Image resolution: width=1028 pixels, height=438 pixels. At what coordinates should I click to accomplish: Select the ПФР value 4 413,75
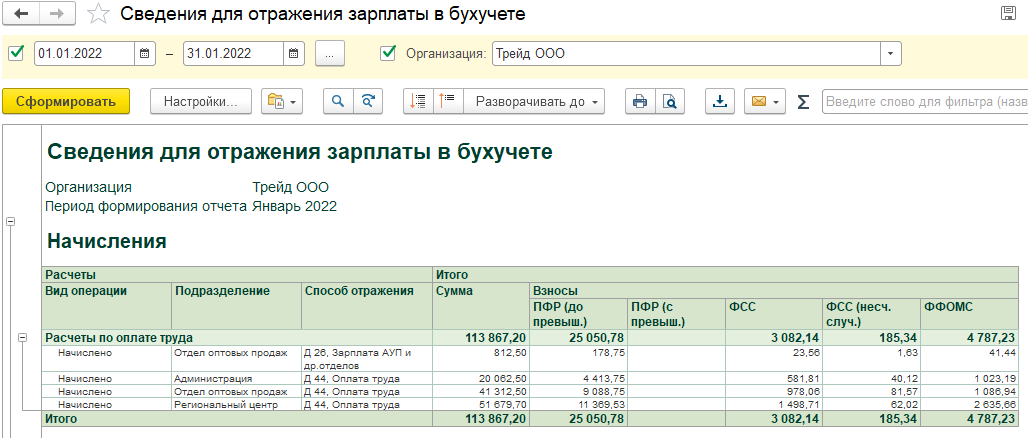tap(578, 378)
